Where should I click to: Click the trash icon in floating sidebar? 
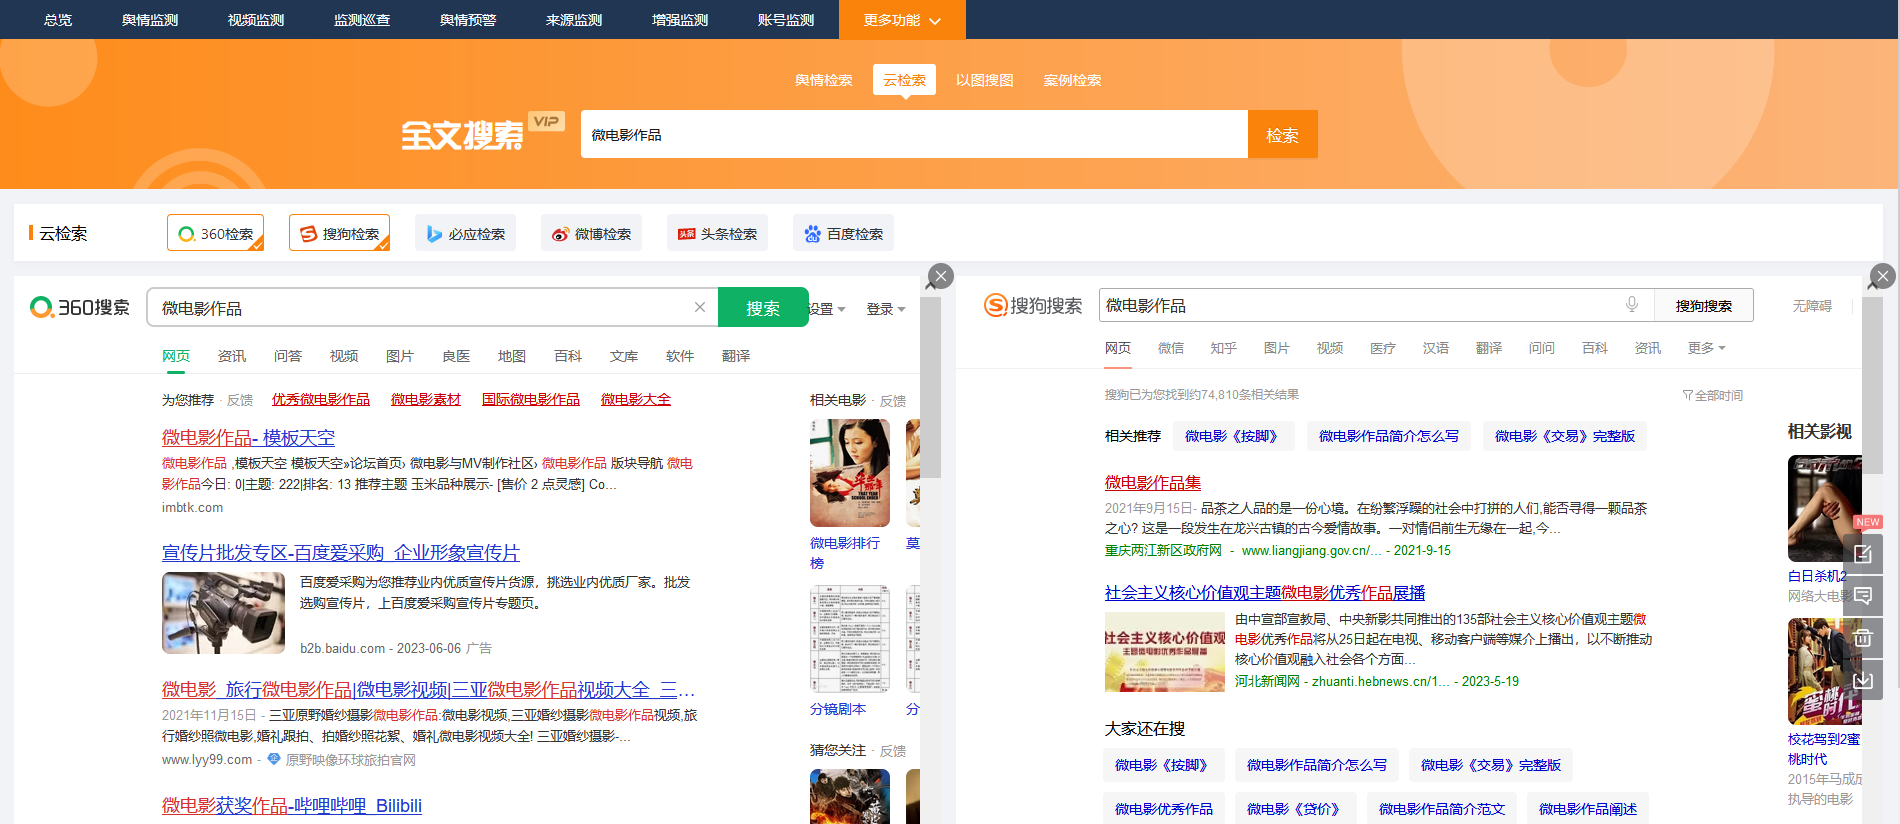pos(1862,638)
